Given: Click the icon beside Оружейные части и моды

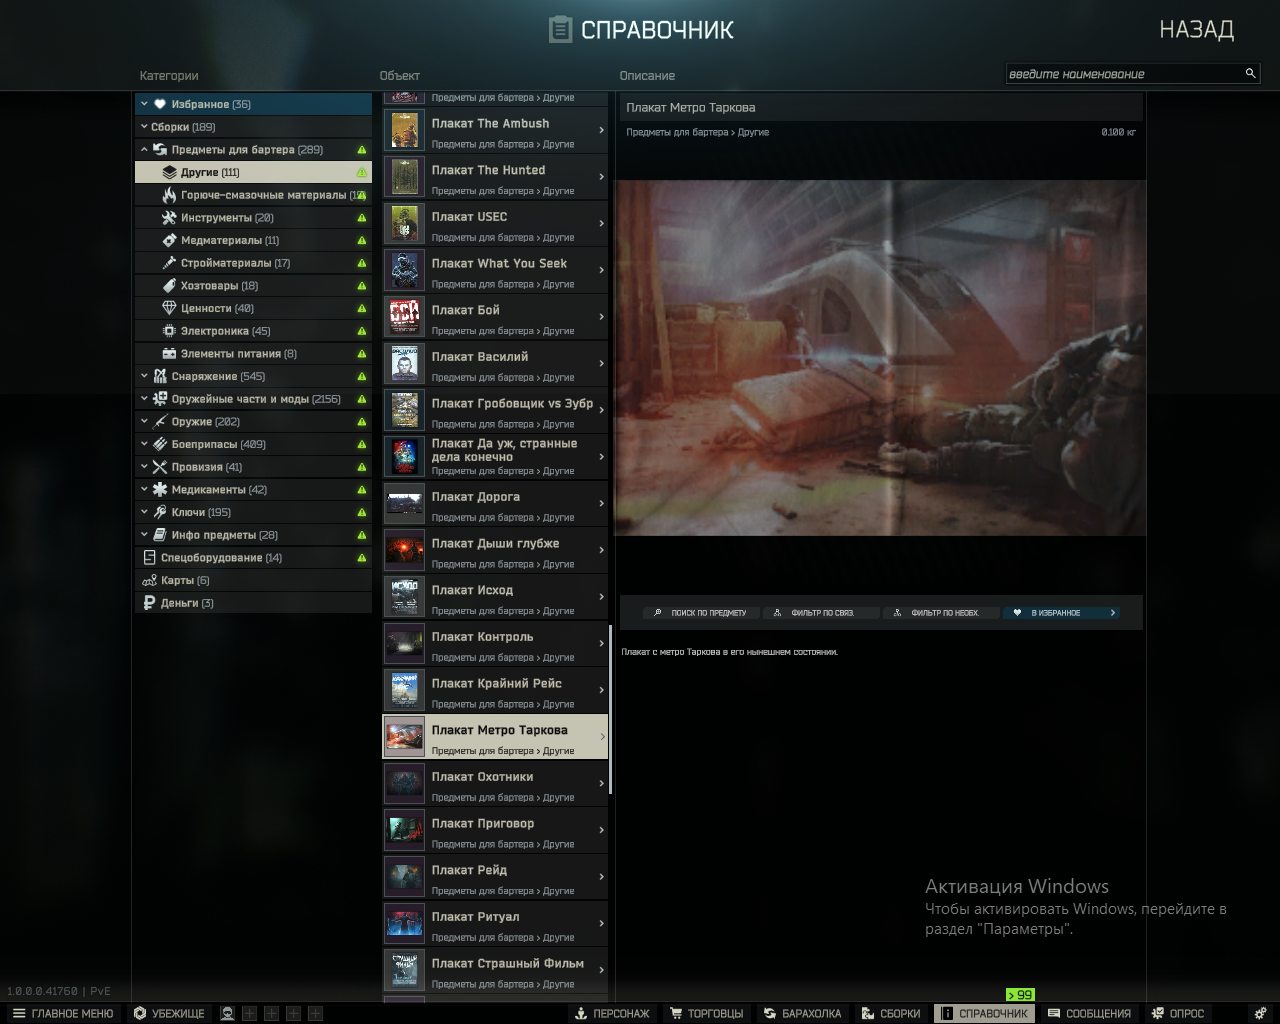Looking at the screenshot, I should [x=159, y=399].
